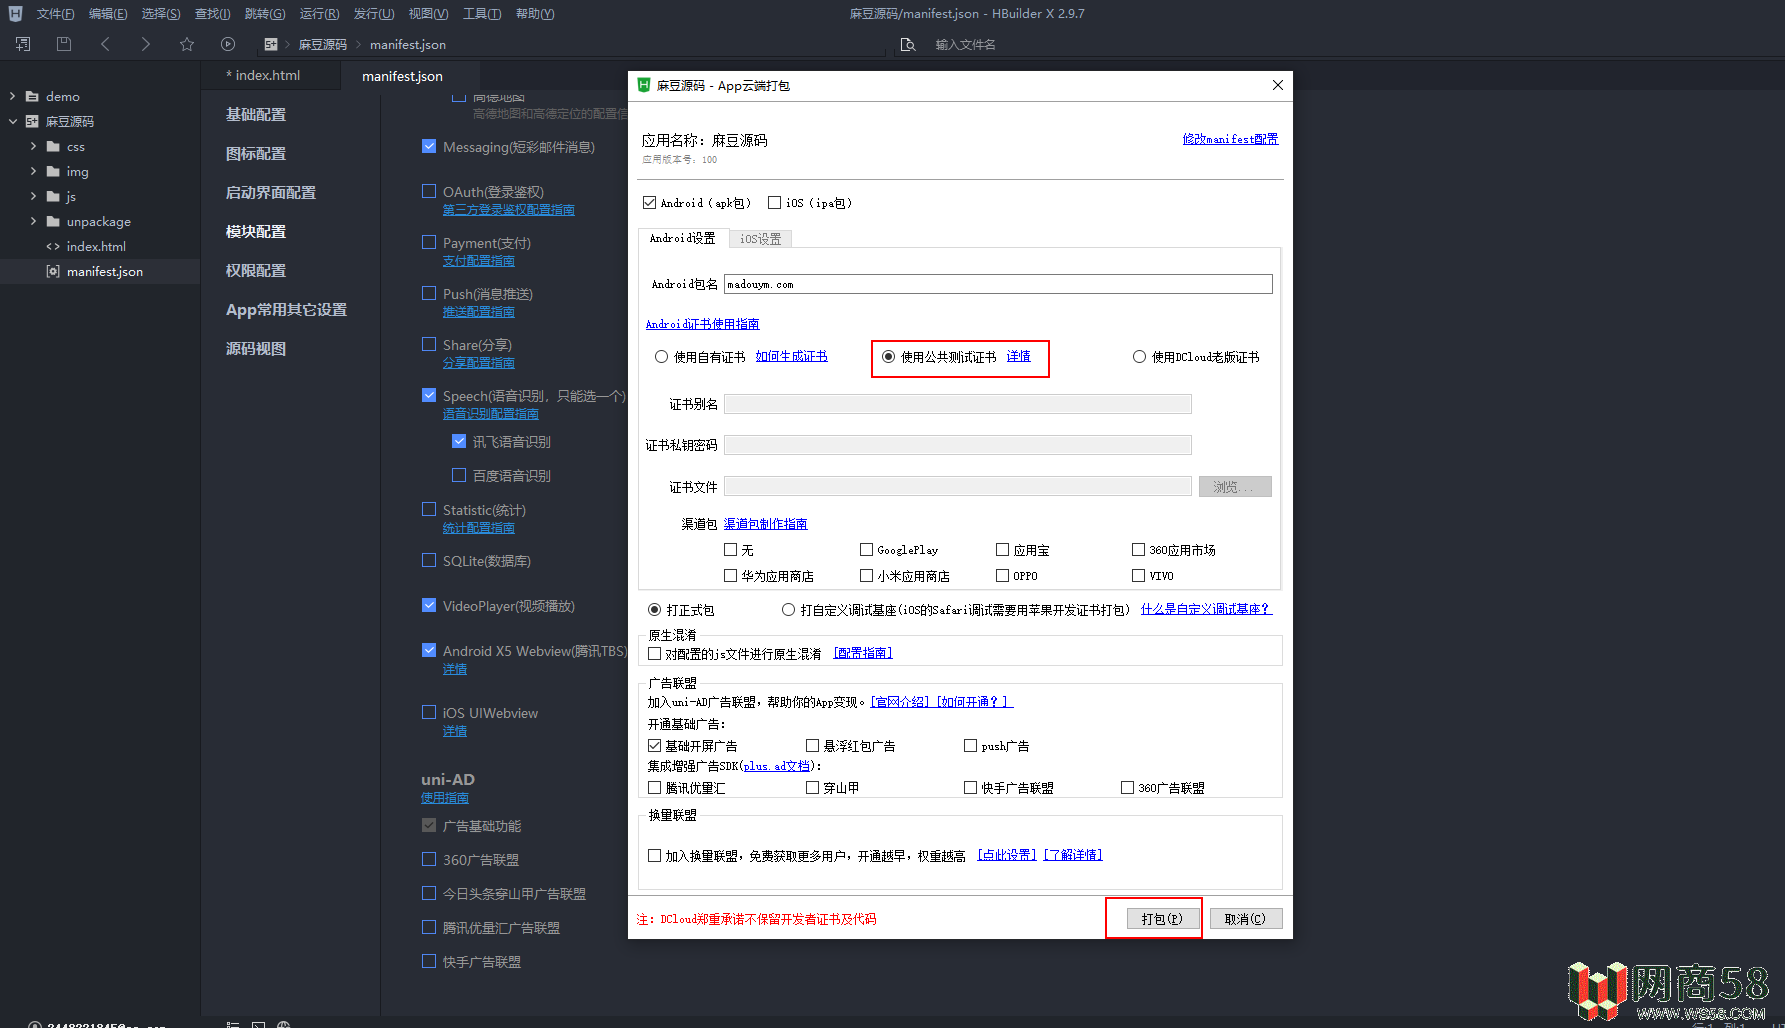Check the 华为应用商店 channel checkbox
The width and height of the screenshot is (1785, 1028).
pos(730,576)
